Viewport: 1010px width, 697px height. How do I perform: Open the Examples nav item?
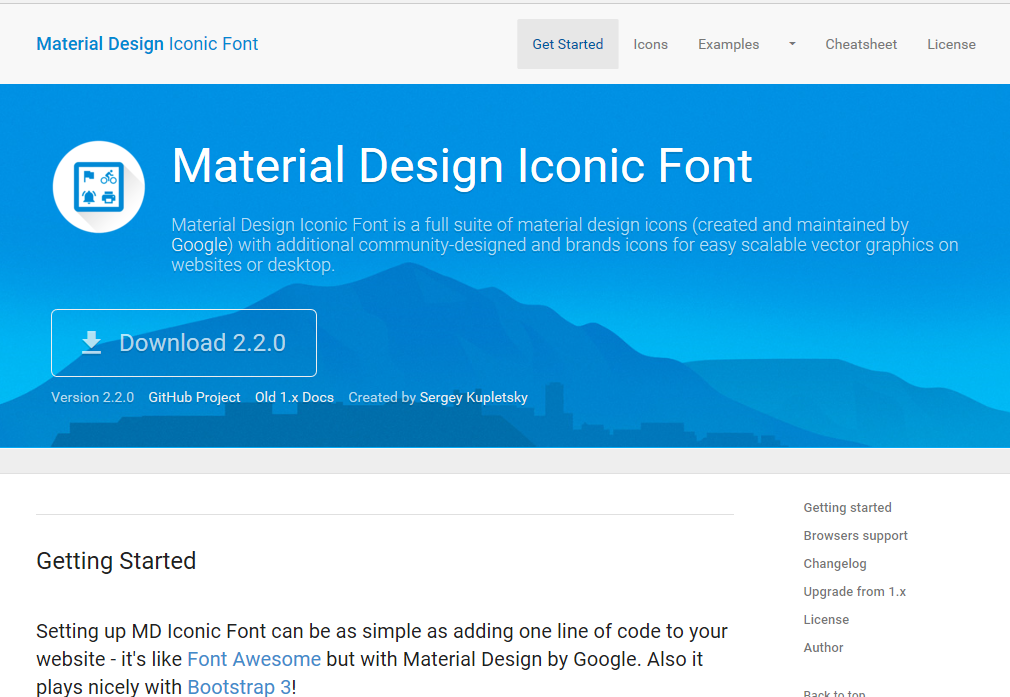729,44
